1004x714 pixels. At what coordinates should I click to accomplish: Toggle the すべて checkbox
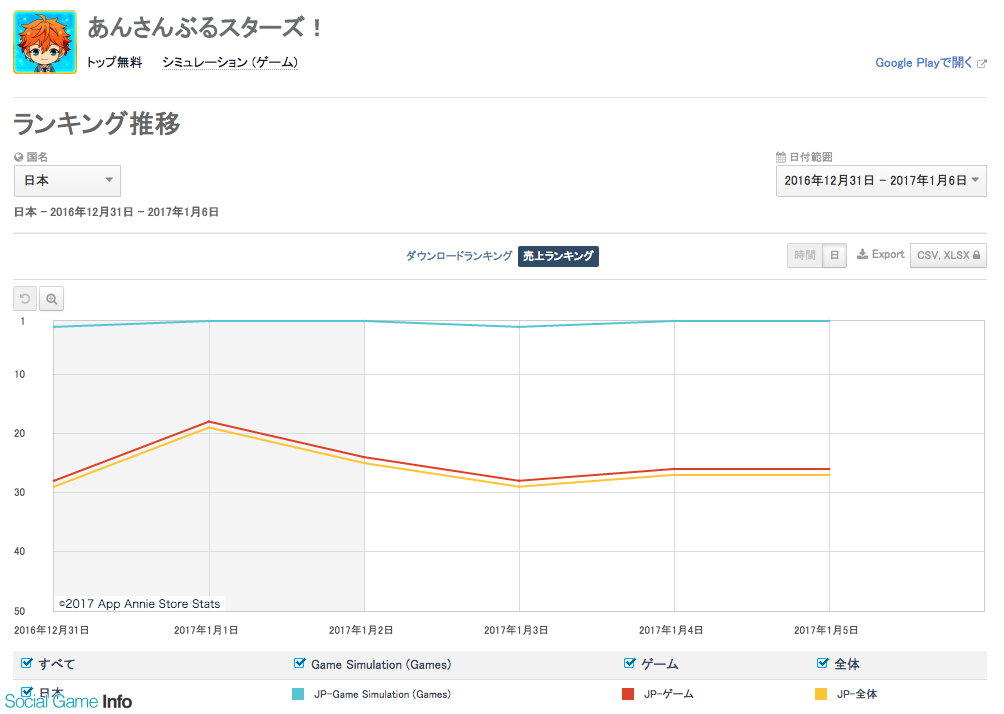(x=26, y=663)
